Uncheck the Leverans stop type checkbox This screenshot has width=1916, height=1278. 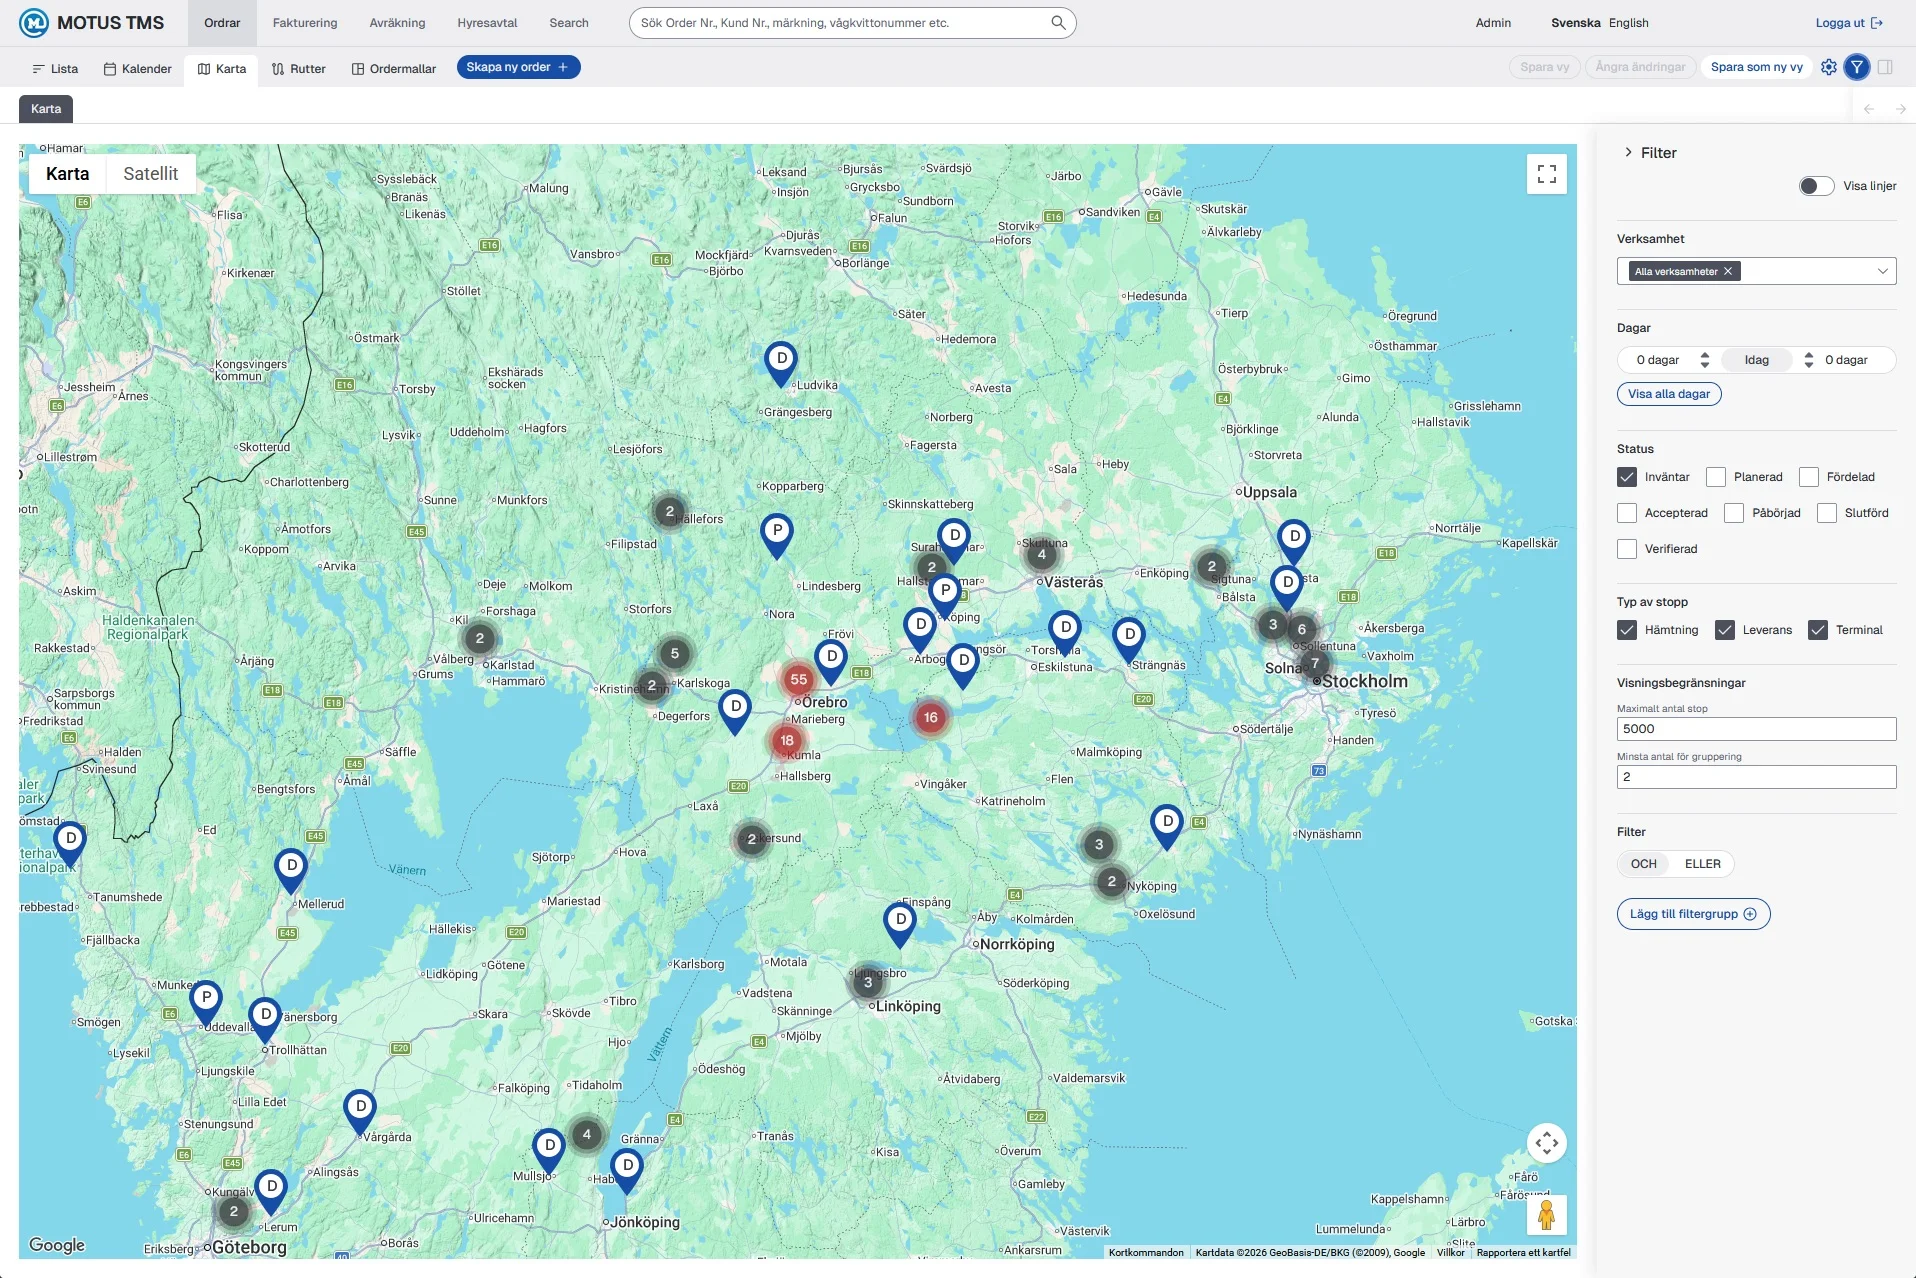(1725, 630)
